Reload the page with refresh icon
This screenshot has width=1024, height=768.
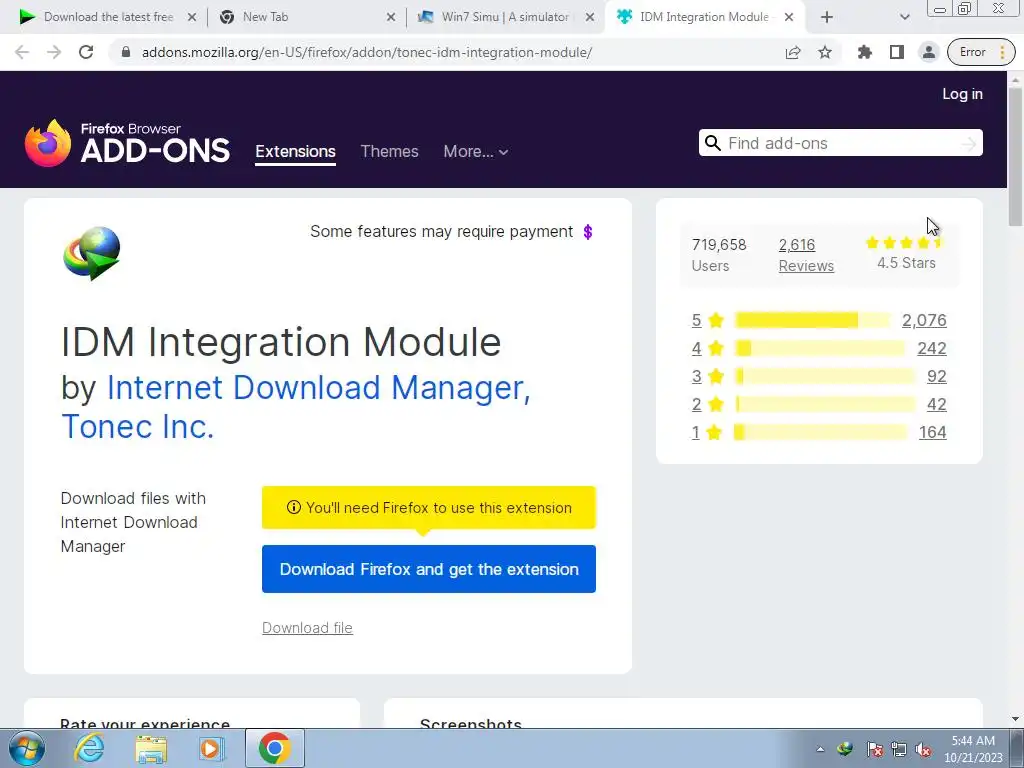(86, 52)
